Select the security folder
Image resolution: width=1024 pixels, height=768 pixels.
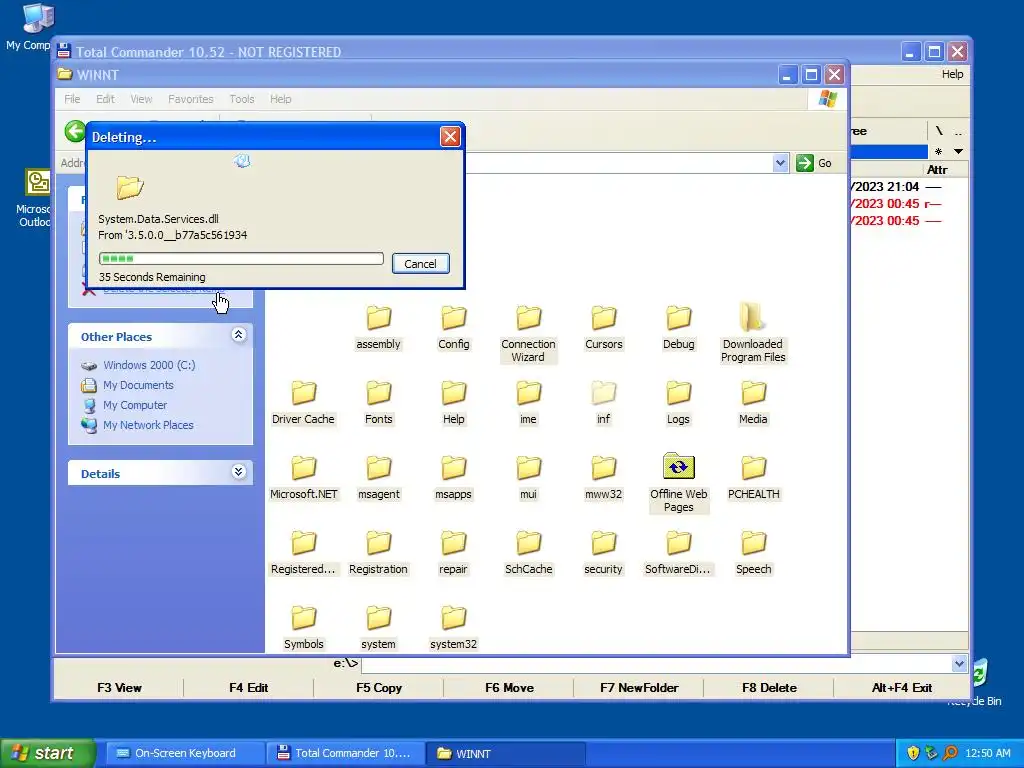point(603,553)
